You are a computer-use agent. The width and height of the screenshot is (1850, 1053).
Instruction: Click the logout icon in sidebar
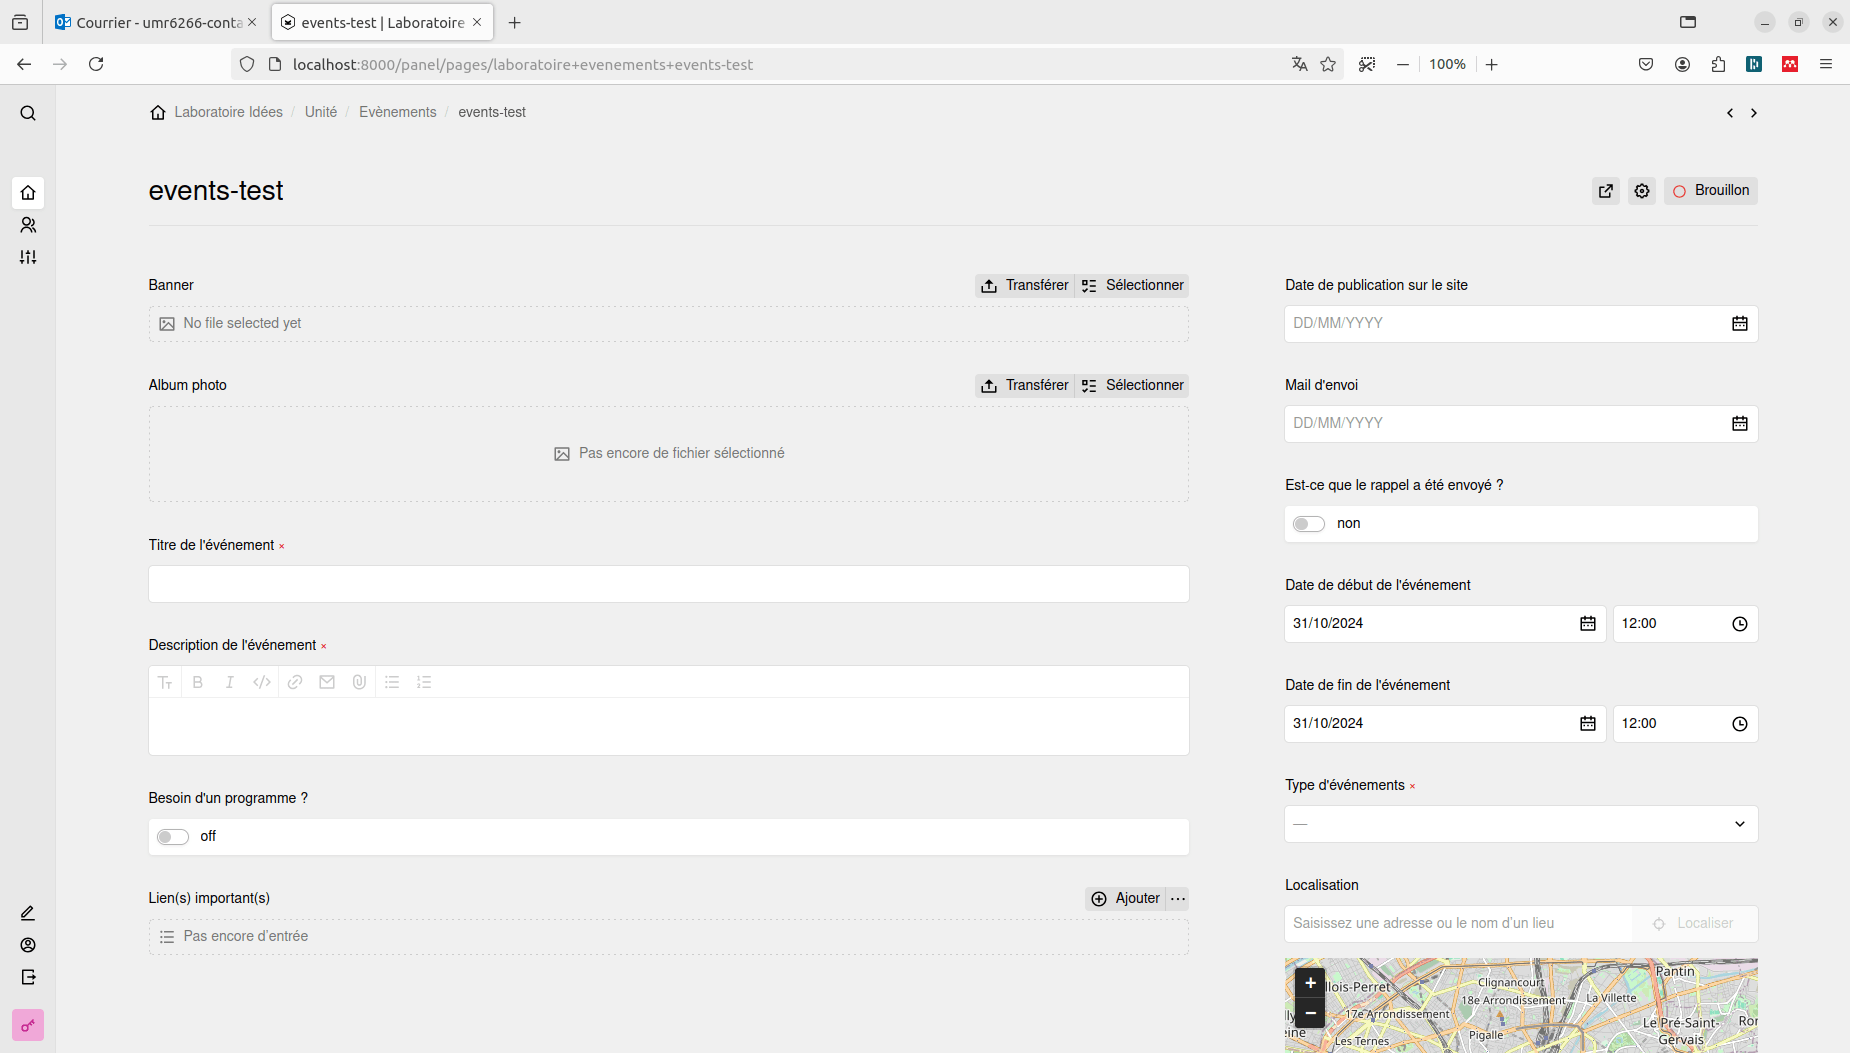point(28,977)
